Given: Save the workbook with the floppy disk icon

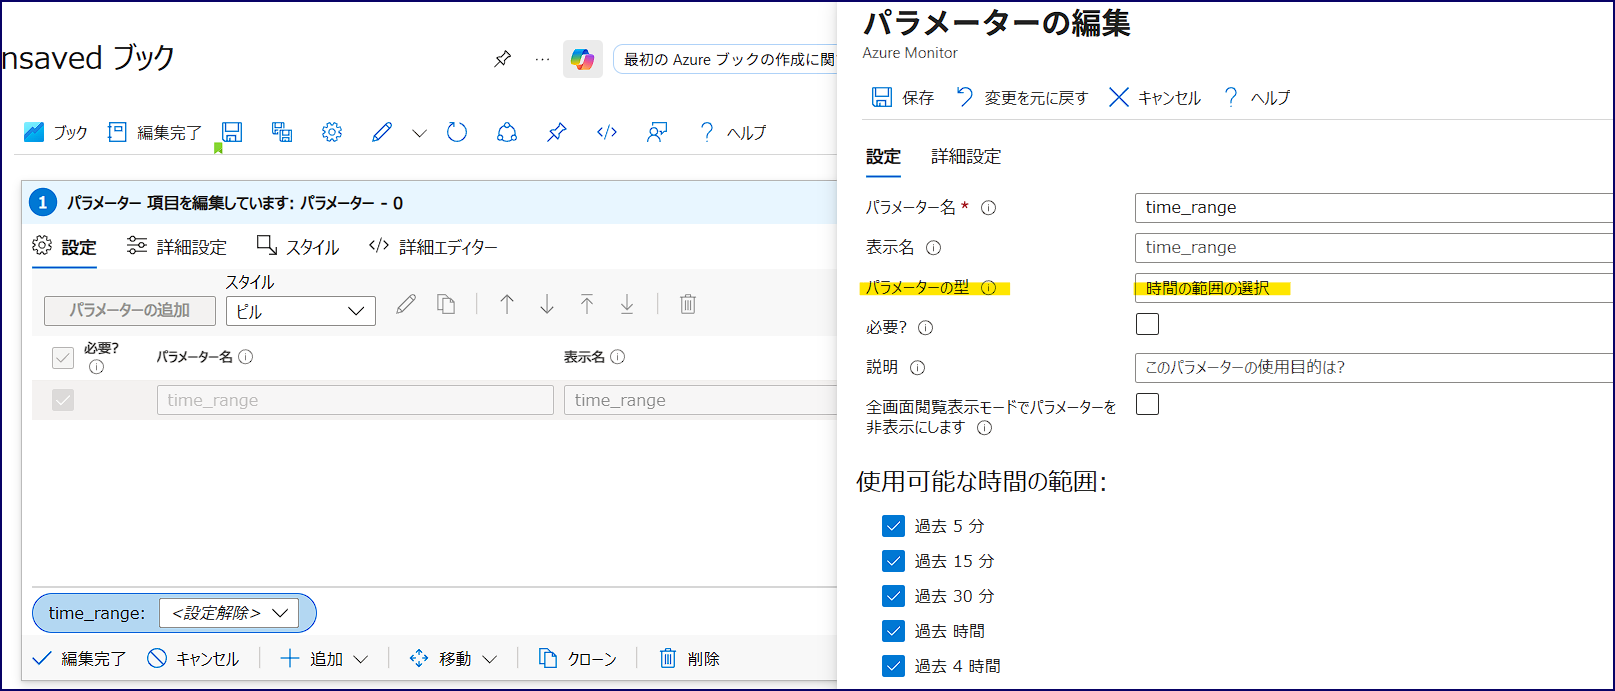Looking at the screenshot, I should click(x=232, y=132).
